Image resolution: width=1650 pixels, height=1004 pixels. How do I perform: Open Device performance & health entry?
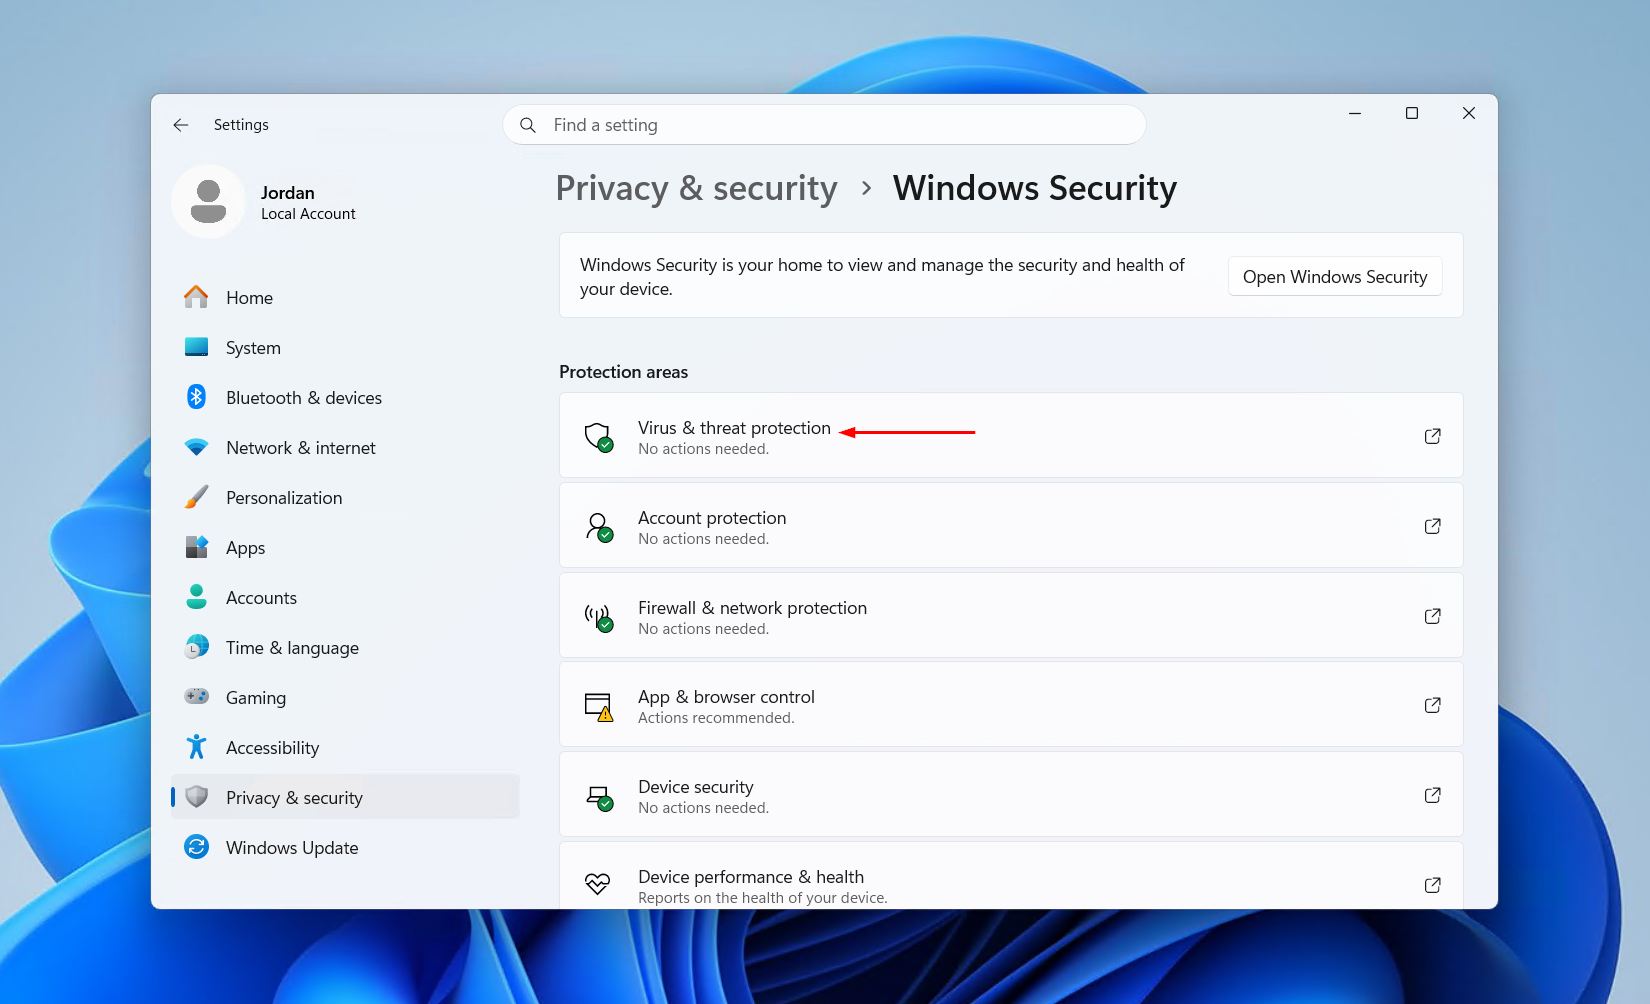point(1011,876)
